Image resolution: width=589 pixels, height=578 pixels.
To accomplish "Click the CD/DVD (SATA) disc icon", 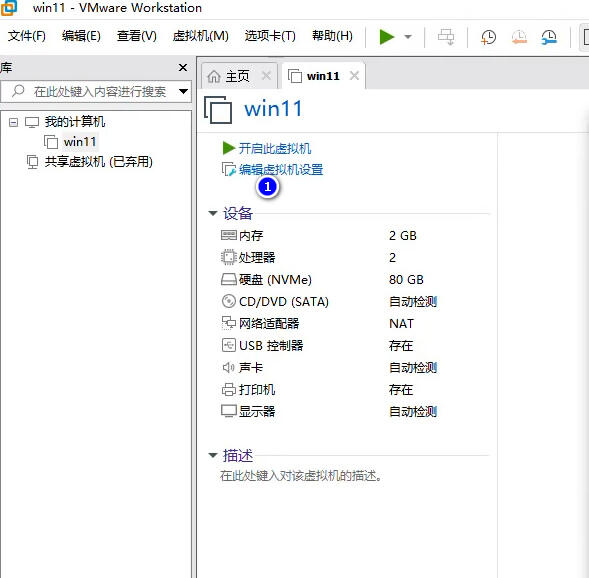I will 228,301.
